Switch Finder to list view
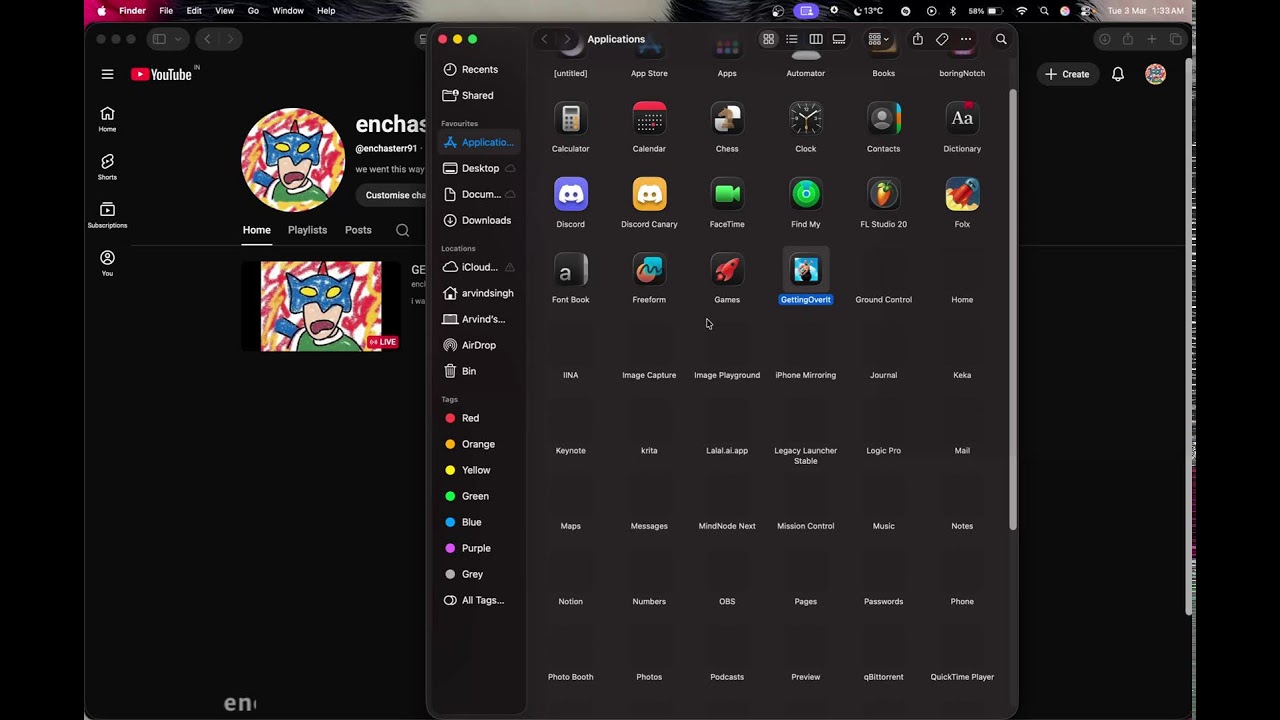Image resolution: width=1280 pixels, height=720 pixels. [x=791, y=39]
